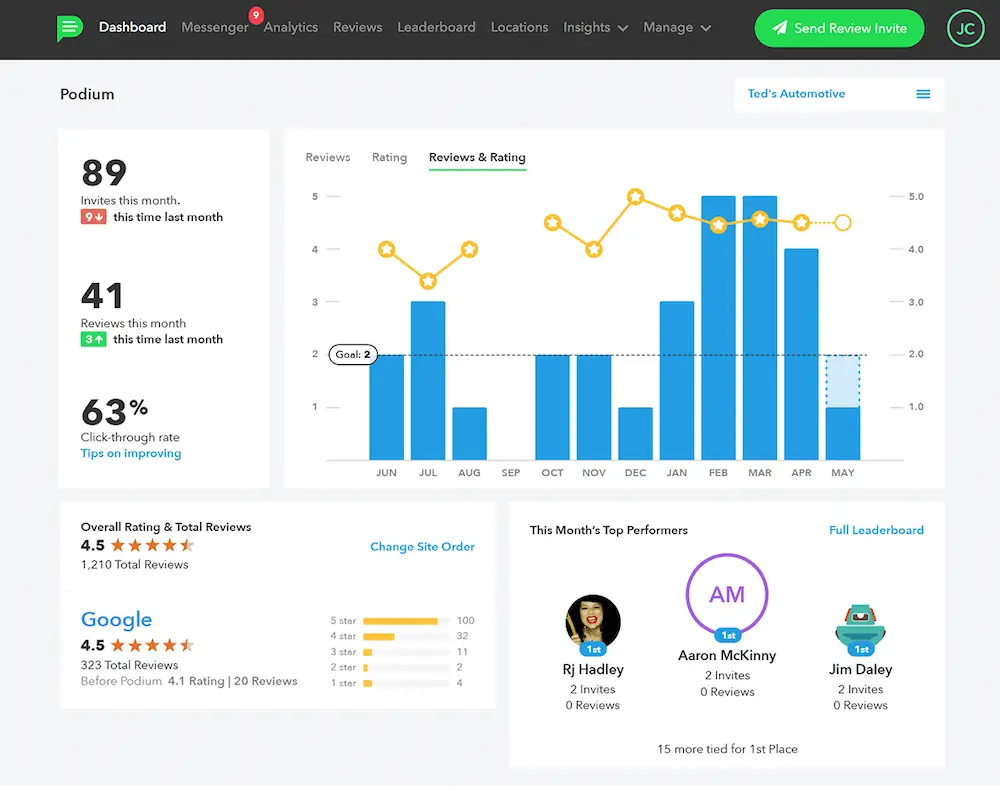The width and height of the screenshot is (1000, 786).
Task: Click the Google 4.5 star rating stars
Action: tap(152, 645)
